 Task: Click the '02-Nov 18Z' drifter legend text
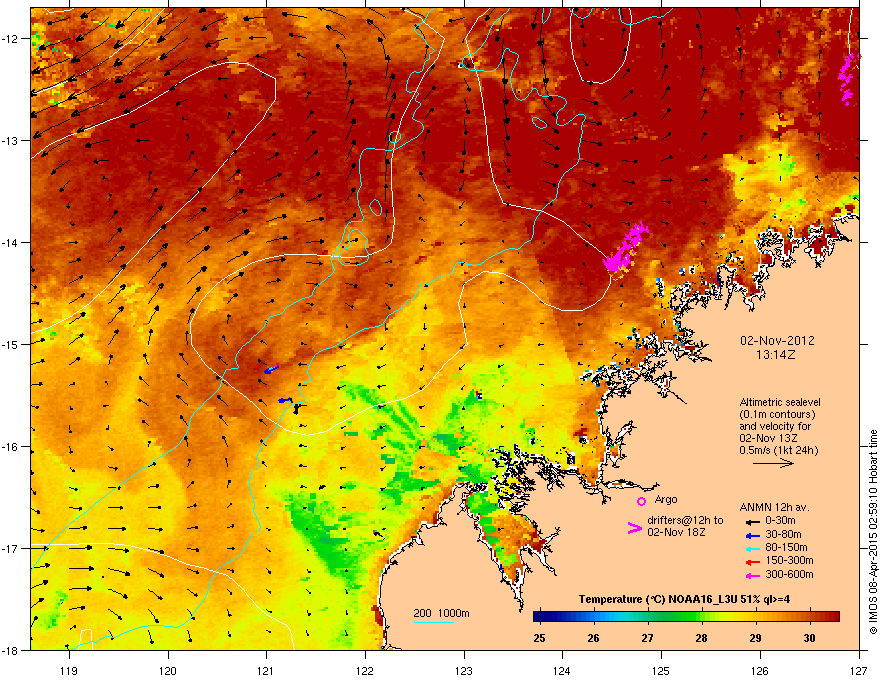coord(676,532)
